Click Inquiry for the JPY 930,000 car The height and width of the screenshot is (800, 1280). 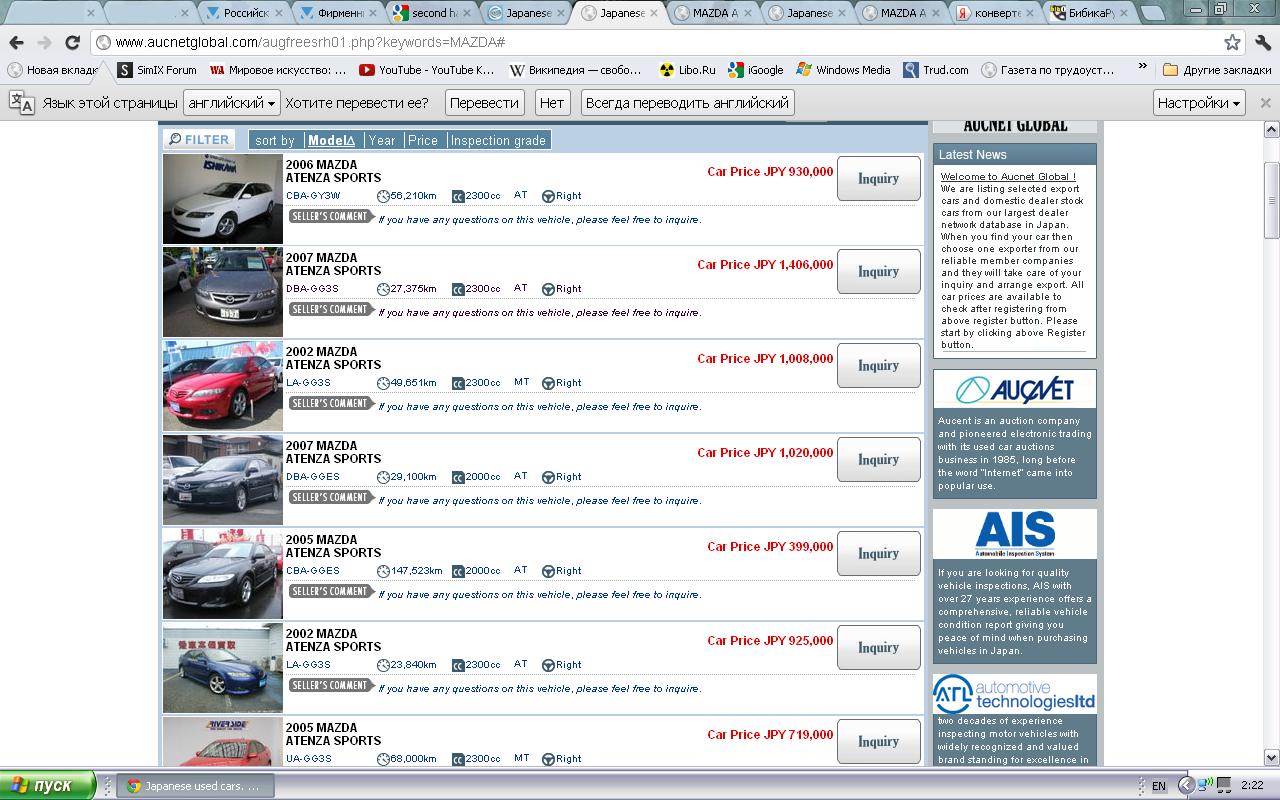[878, 178]
